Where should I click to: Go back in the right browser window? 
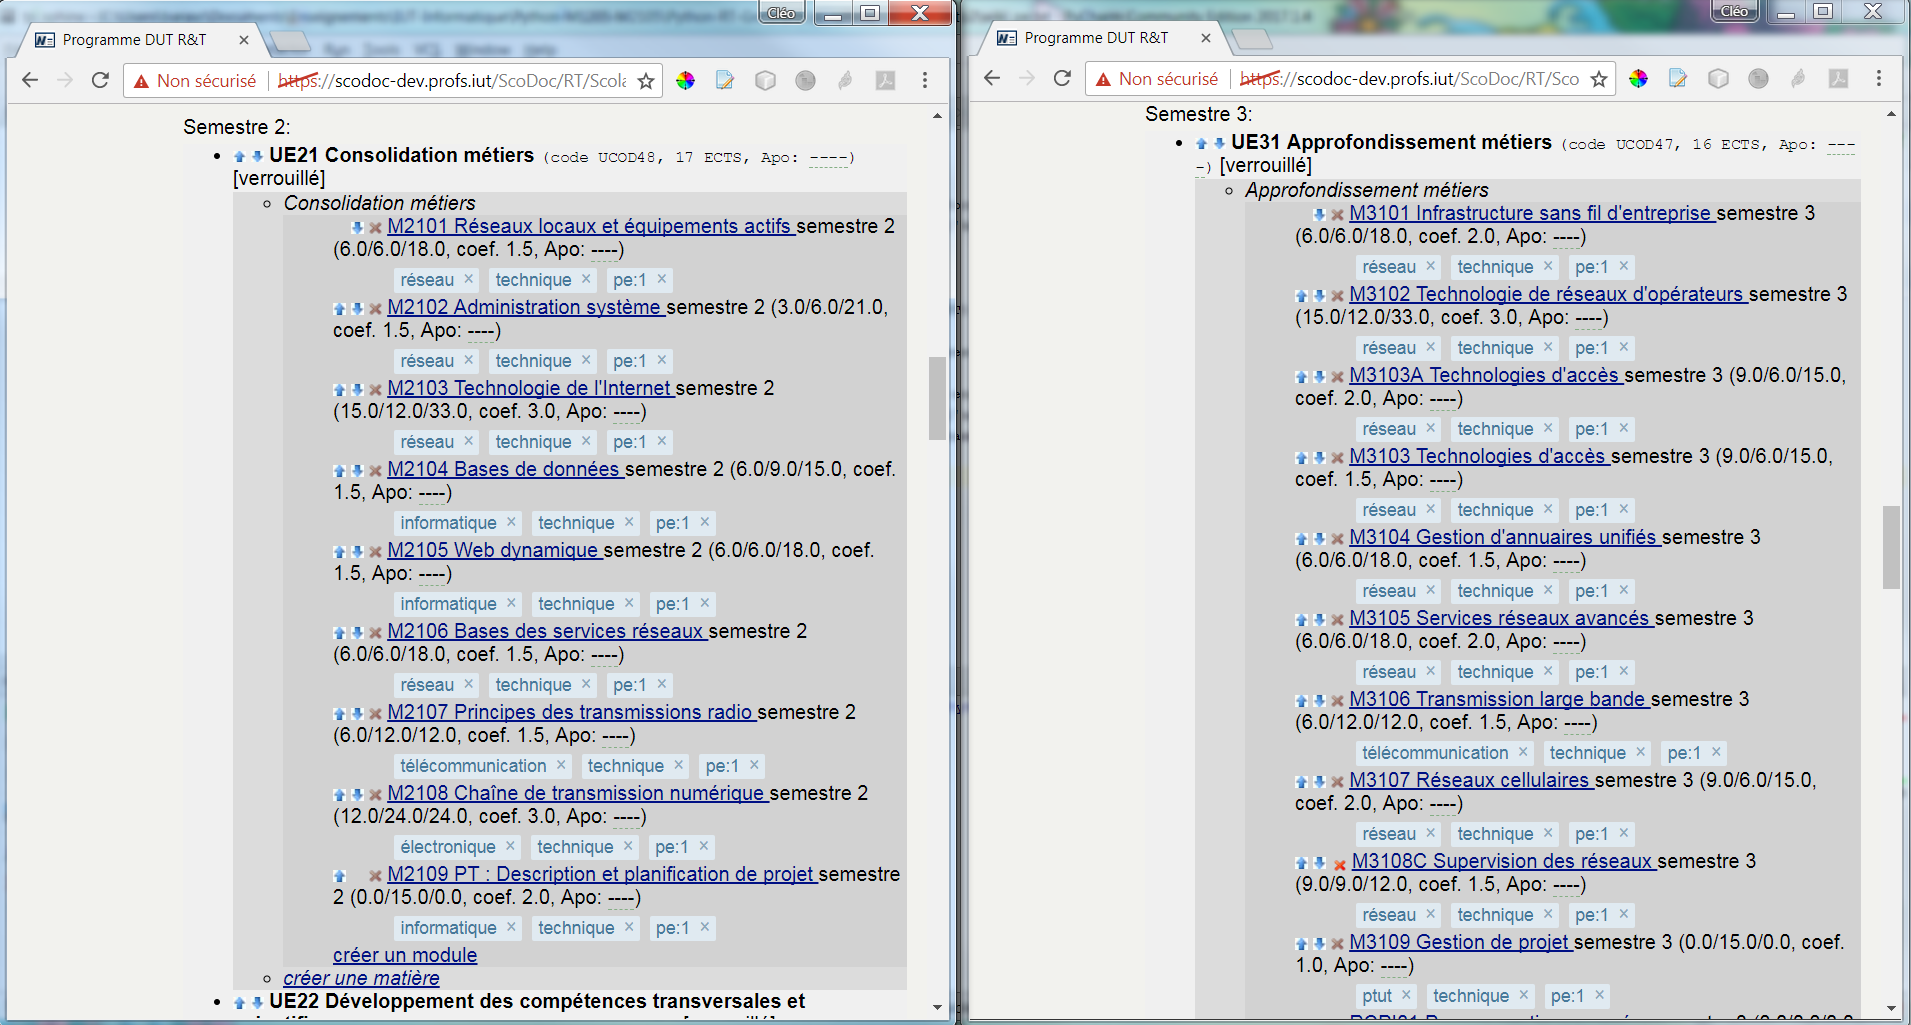[x=992, y=79]
